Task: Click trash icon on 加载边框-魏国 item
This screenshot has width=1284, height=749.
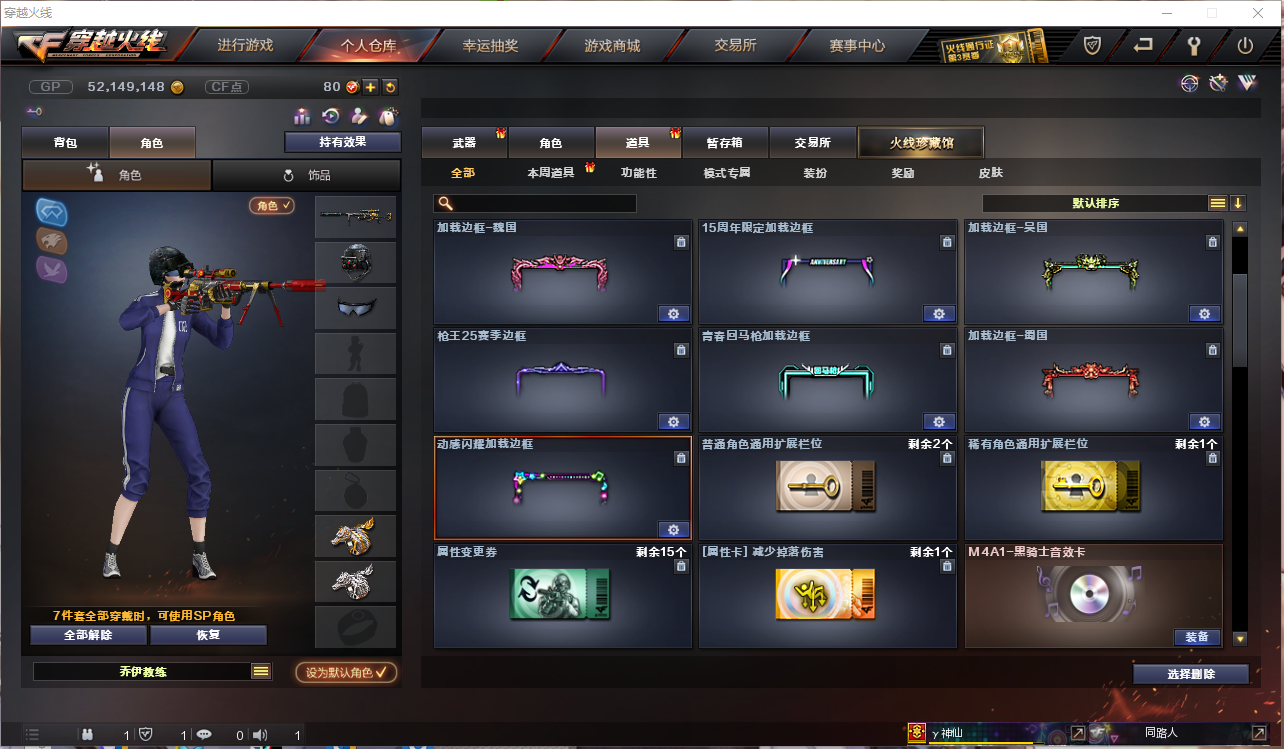Action: coord(680,242)
